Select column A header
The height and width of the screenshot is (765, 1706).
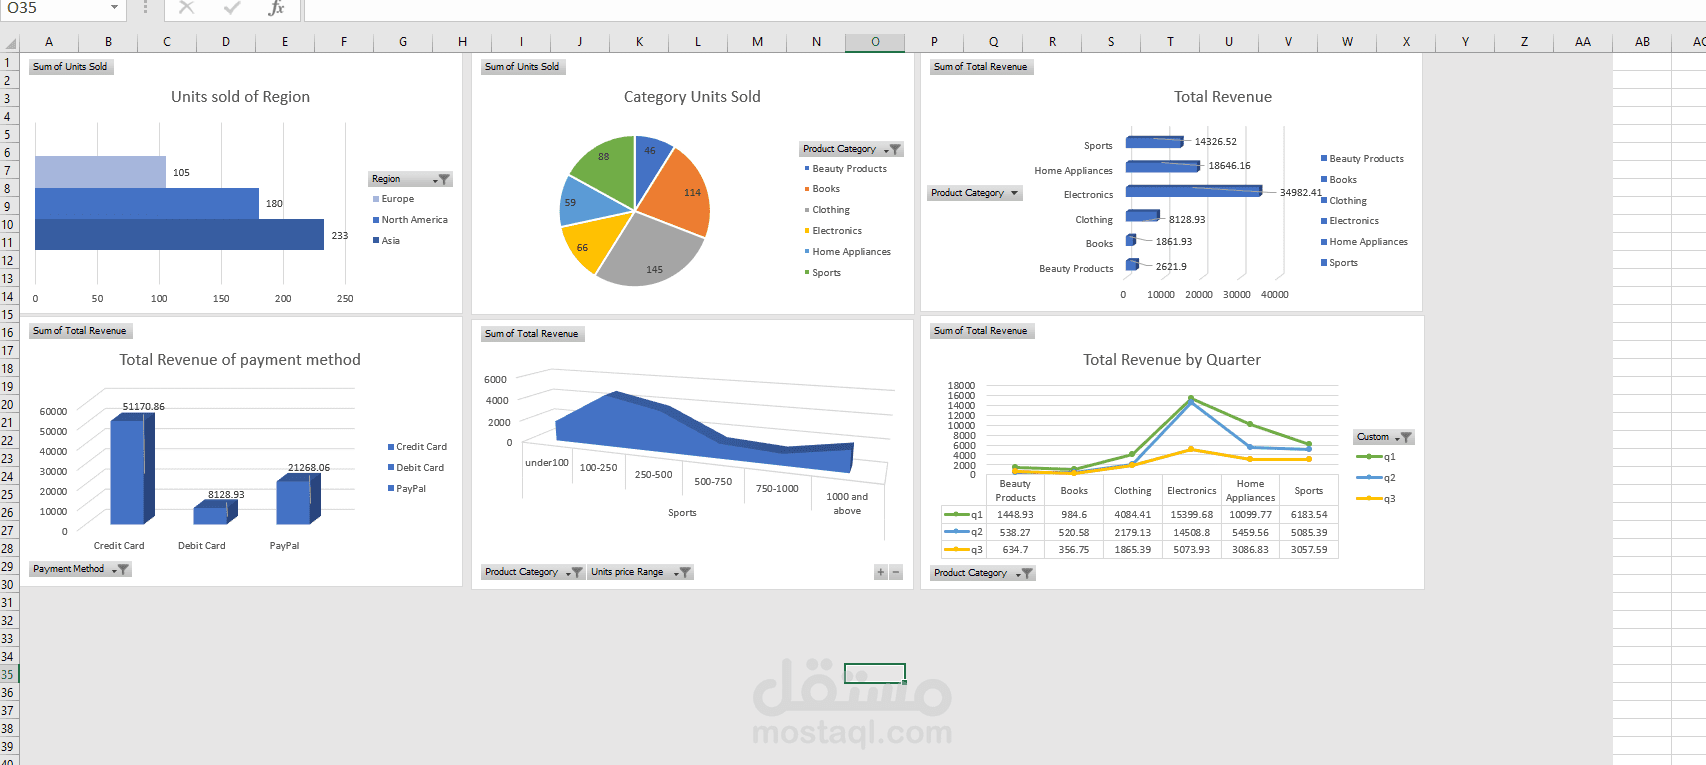pyautogui.click(x=49, y=42)
